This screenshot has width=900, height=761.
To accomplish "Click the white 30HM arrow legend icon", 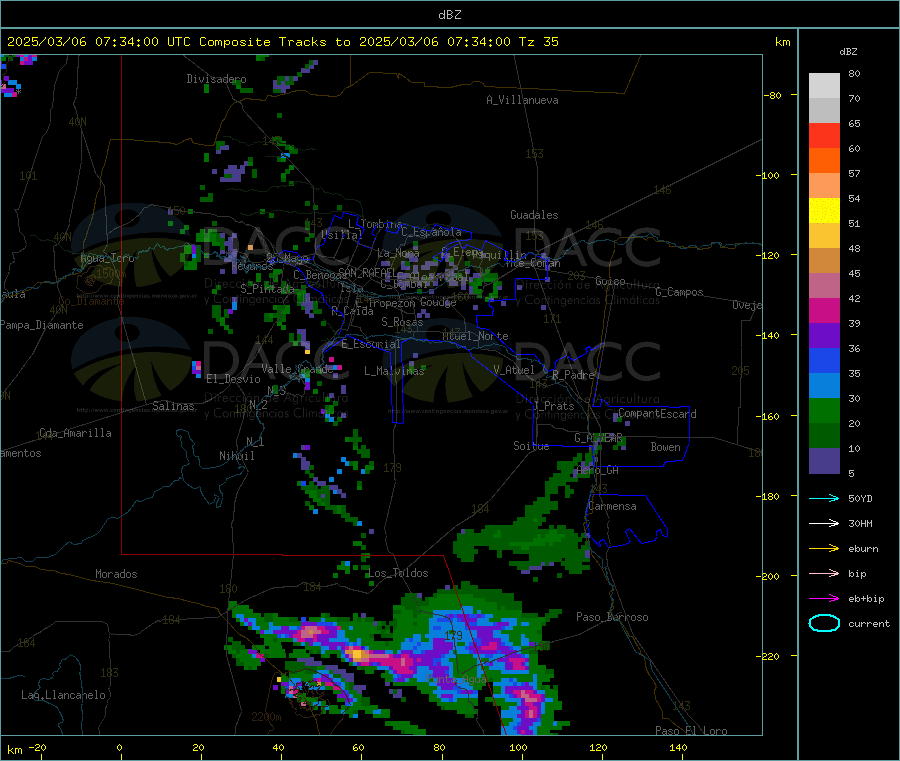I will (x=824, y=523).
